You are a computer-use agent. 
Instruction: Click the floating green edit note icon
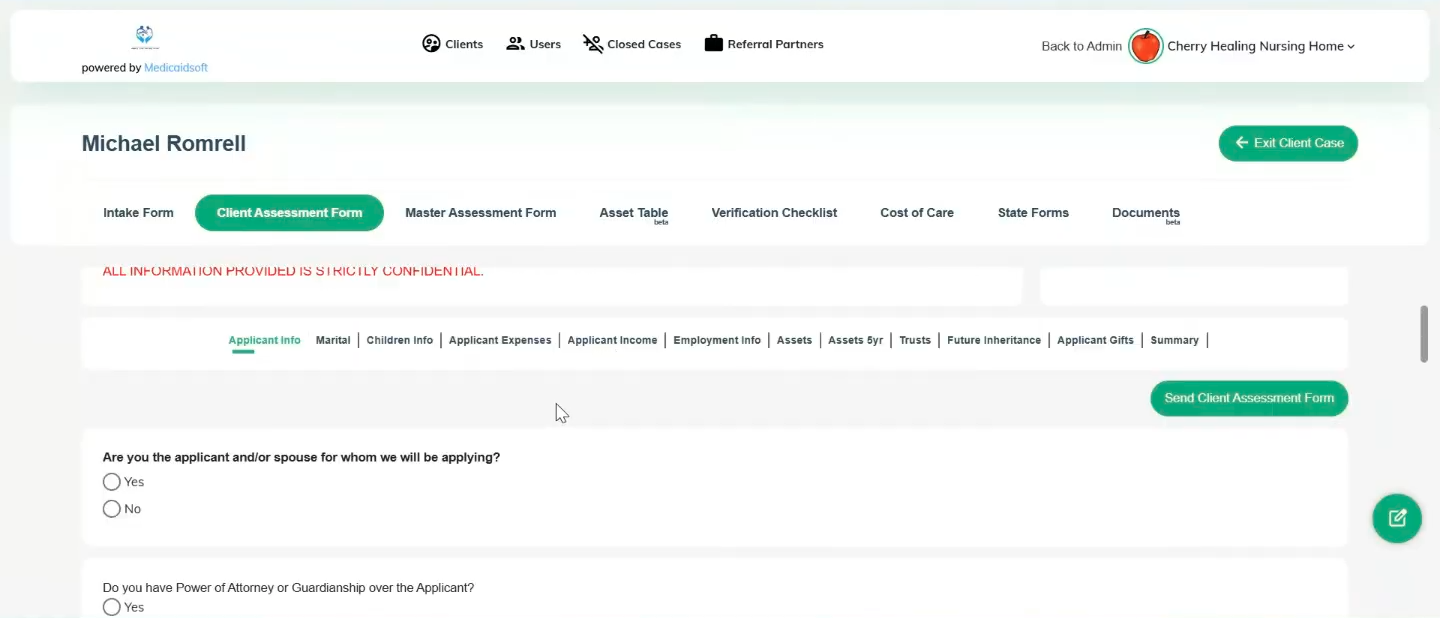(x=1397, y=518)
